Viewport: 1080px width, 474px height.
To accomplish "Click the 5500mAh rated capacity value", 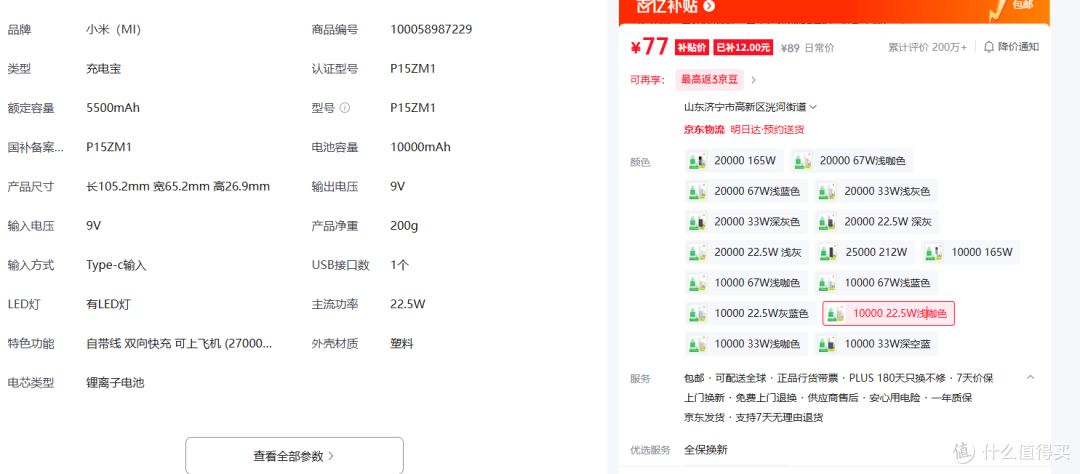I will coord(113,108).
